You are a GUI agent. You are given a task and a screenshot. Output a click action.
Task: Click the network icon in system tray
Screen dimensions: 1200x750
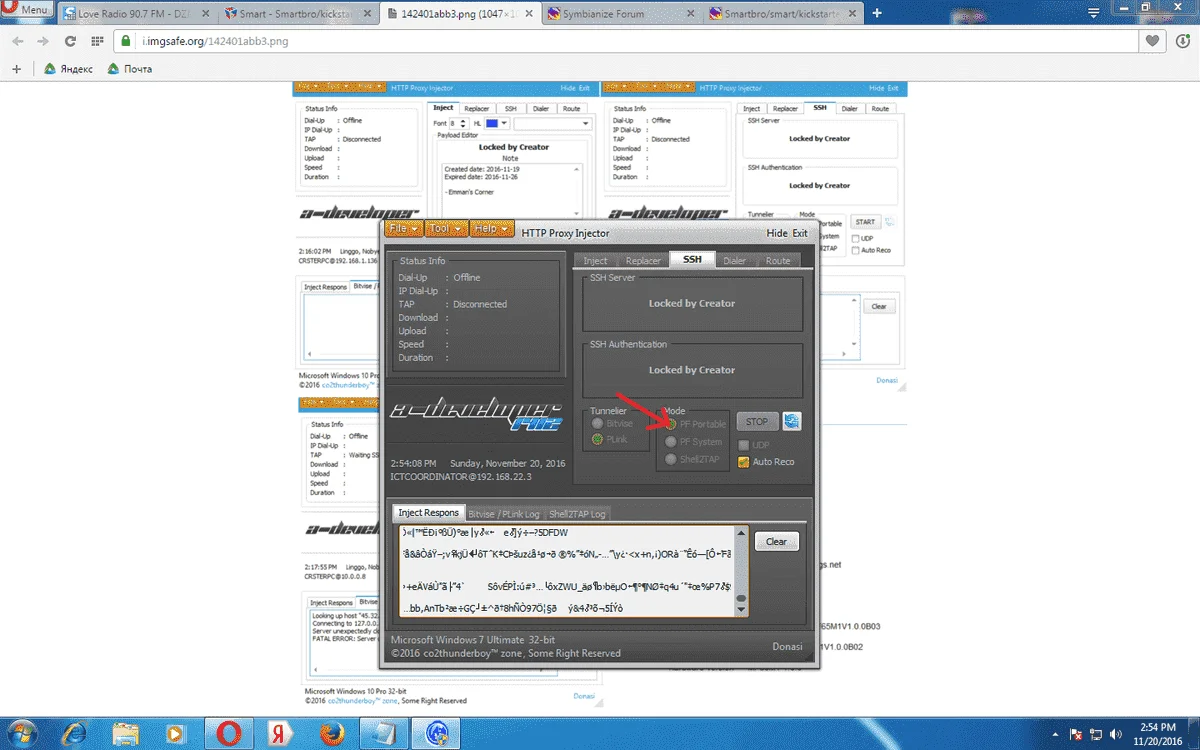point(1095,733)
